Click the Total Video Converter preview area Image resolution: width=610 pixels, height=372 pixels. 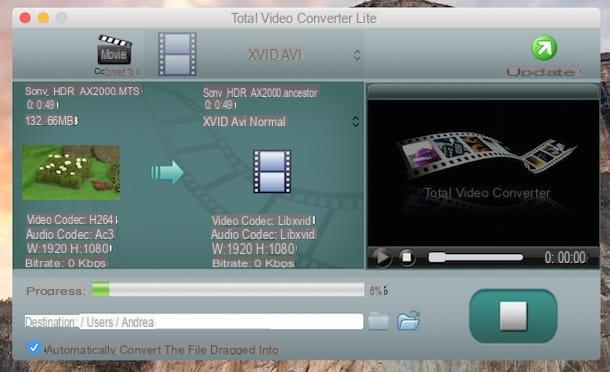pyautogui.click(x=483, y=173)
